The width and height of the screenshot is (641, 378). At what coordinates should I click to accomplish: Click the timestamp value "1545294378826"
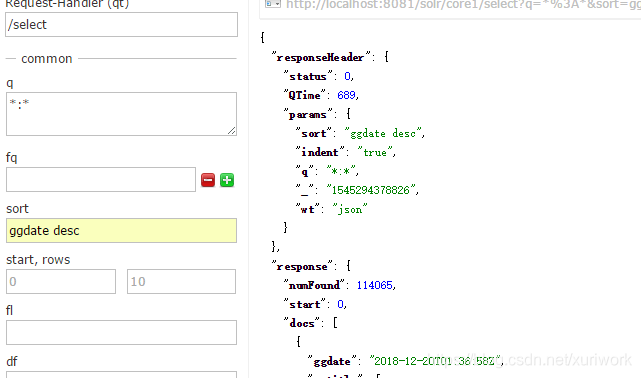[x=371, y=190]
